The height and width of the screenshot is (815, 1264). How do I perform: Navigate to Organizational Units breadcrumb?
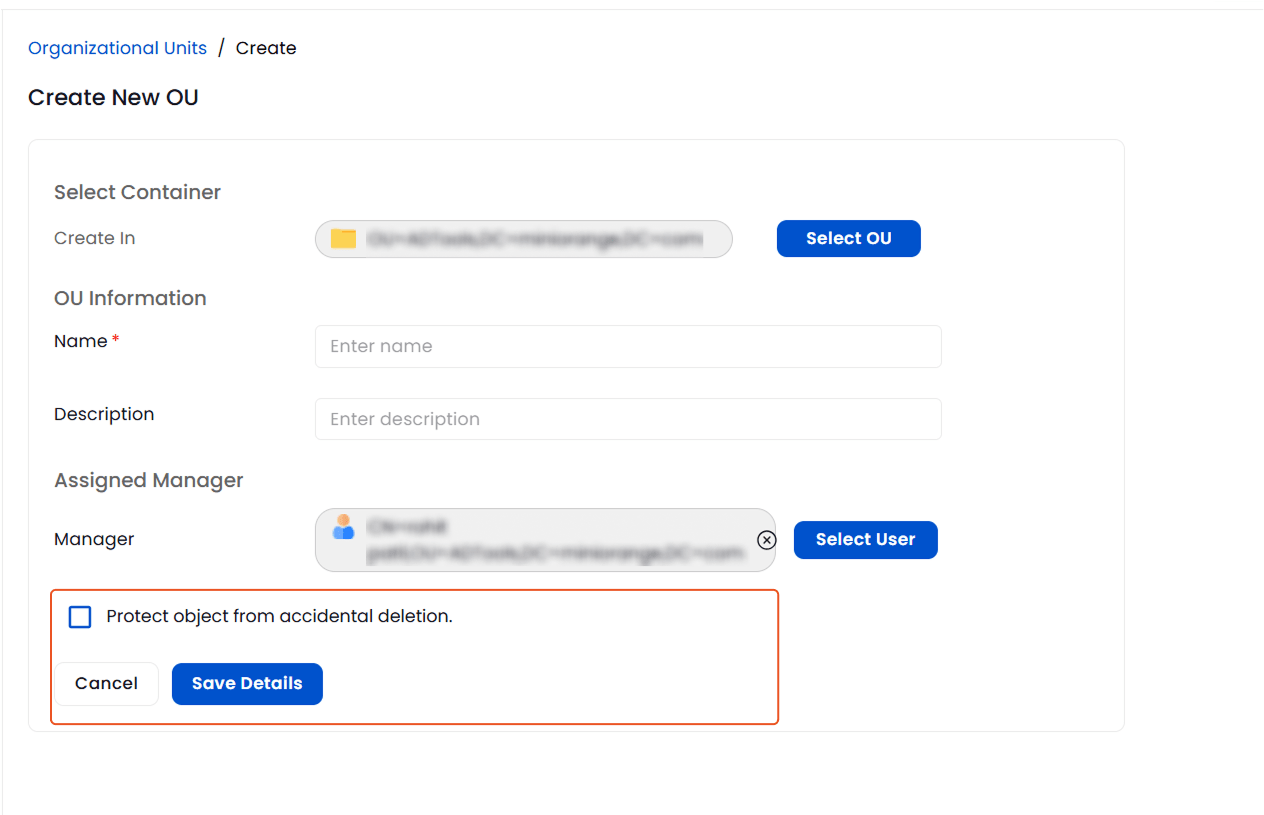[x=117, y=47]
